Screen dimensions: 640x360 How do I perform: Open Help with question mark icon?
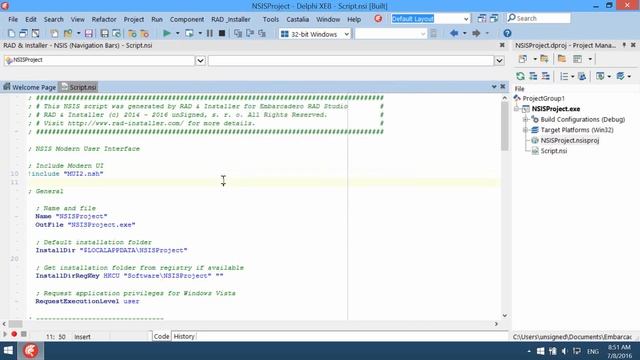pyautogui.click(x=507, y=33)
